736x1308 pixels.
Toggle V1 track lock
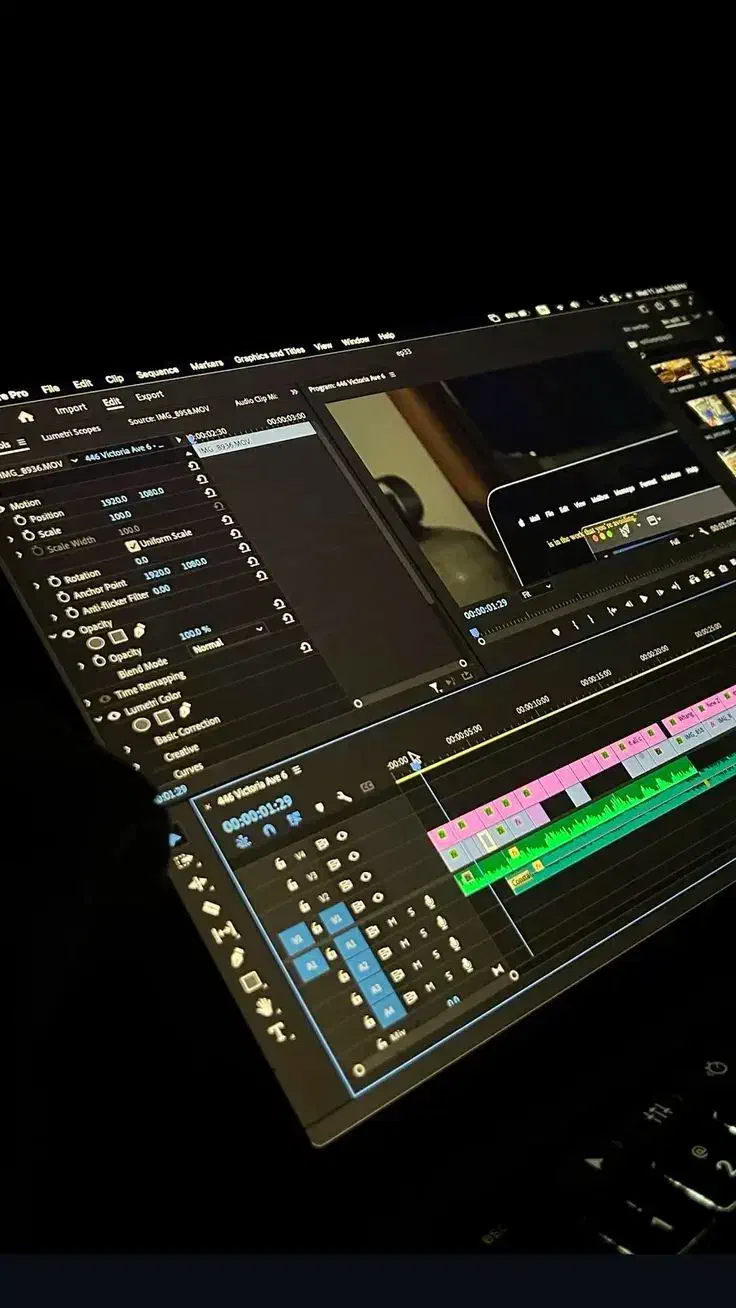click(316, 928)
